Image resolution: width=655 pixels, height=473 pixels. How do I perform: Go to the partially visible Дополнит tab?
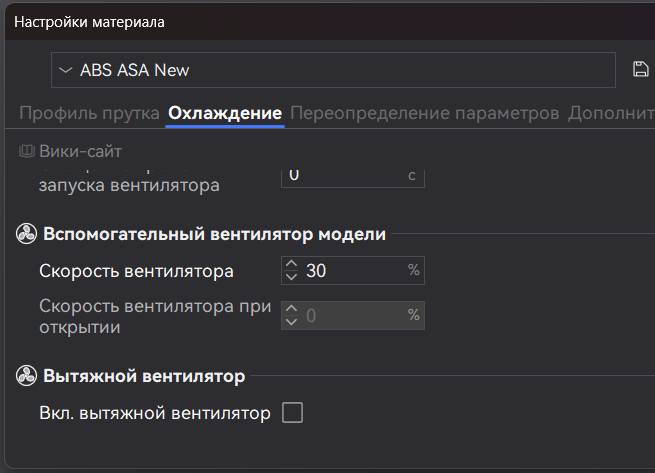pos(611,113)
